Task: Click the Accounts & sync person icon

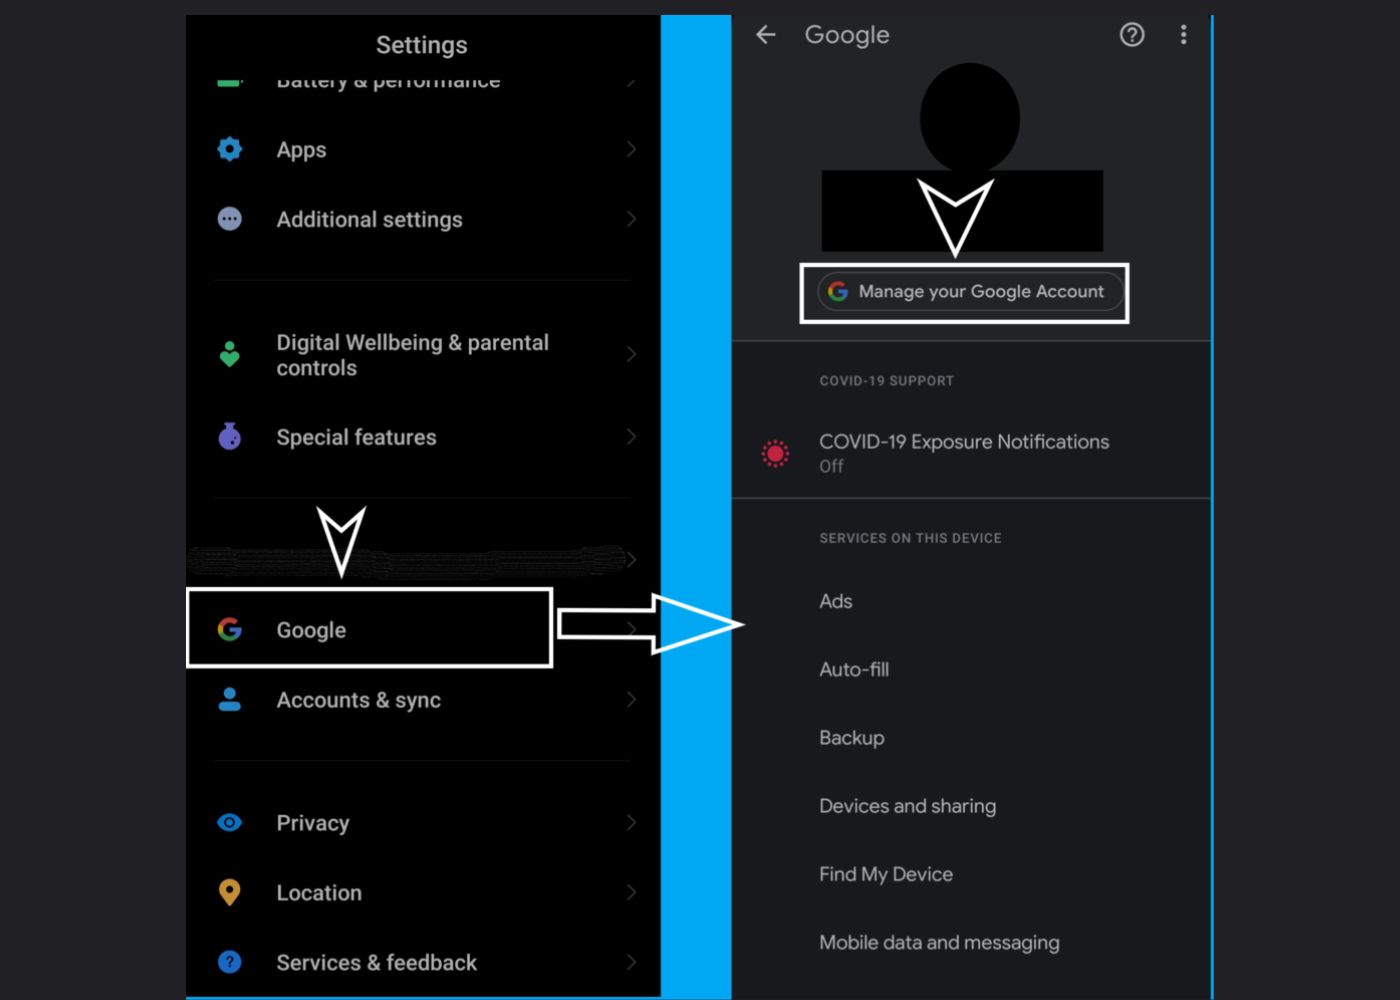Action: (229, 700)
